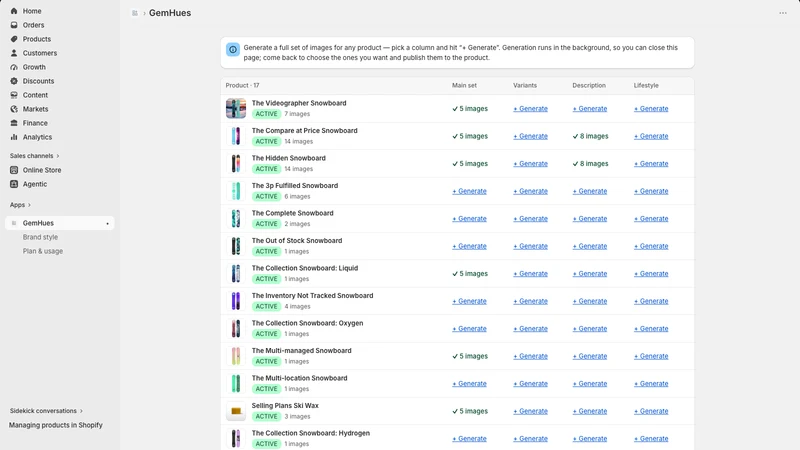Expand Sidekick conversations

46,411
